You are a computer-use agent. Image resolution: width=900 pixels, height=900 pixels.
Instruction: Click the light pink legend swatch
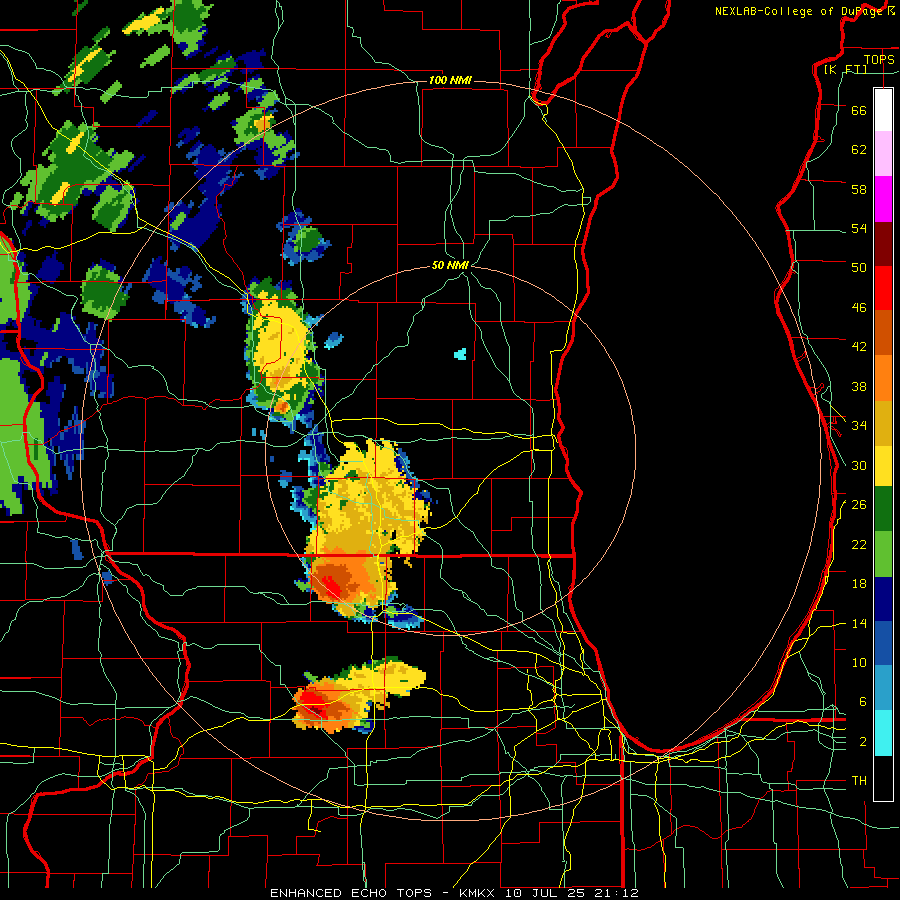[x=883, y=154]
